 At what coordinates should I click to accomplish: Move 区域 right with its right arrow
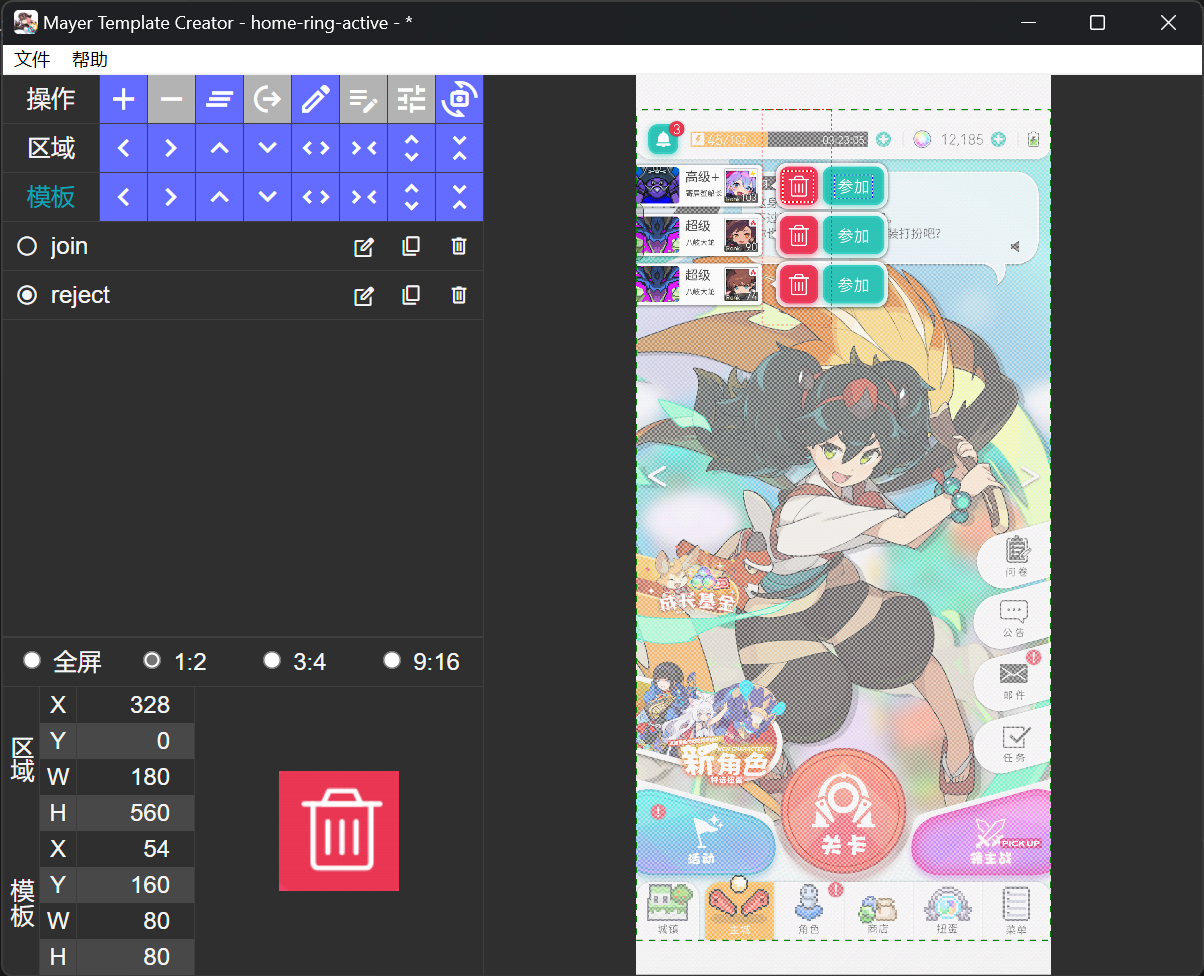172,148
